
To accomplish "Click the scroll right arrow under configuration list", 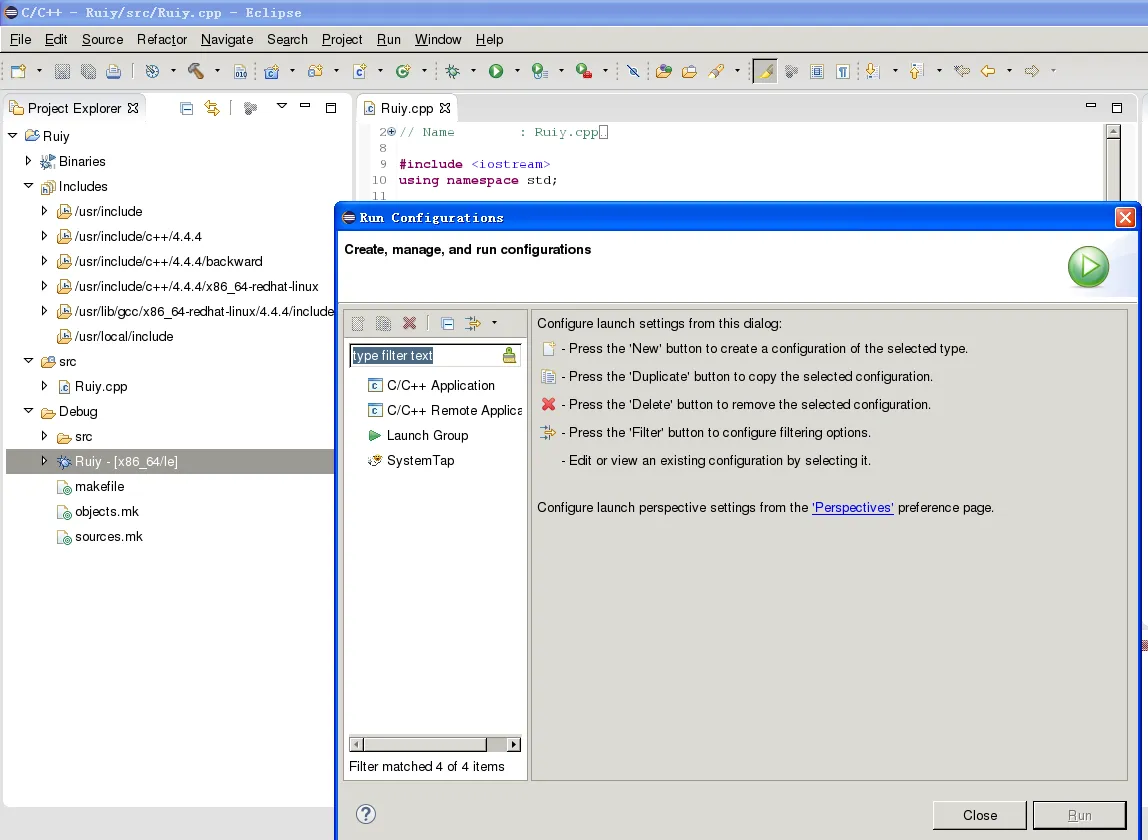I will pos(514,744).
